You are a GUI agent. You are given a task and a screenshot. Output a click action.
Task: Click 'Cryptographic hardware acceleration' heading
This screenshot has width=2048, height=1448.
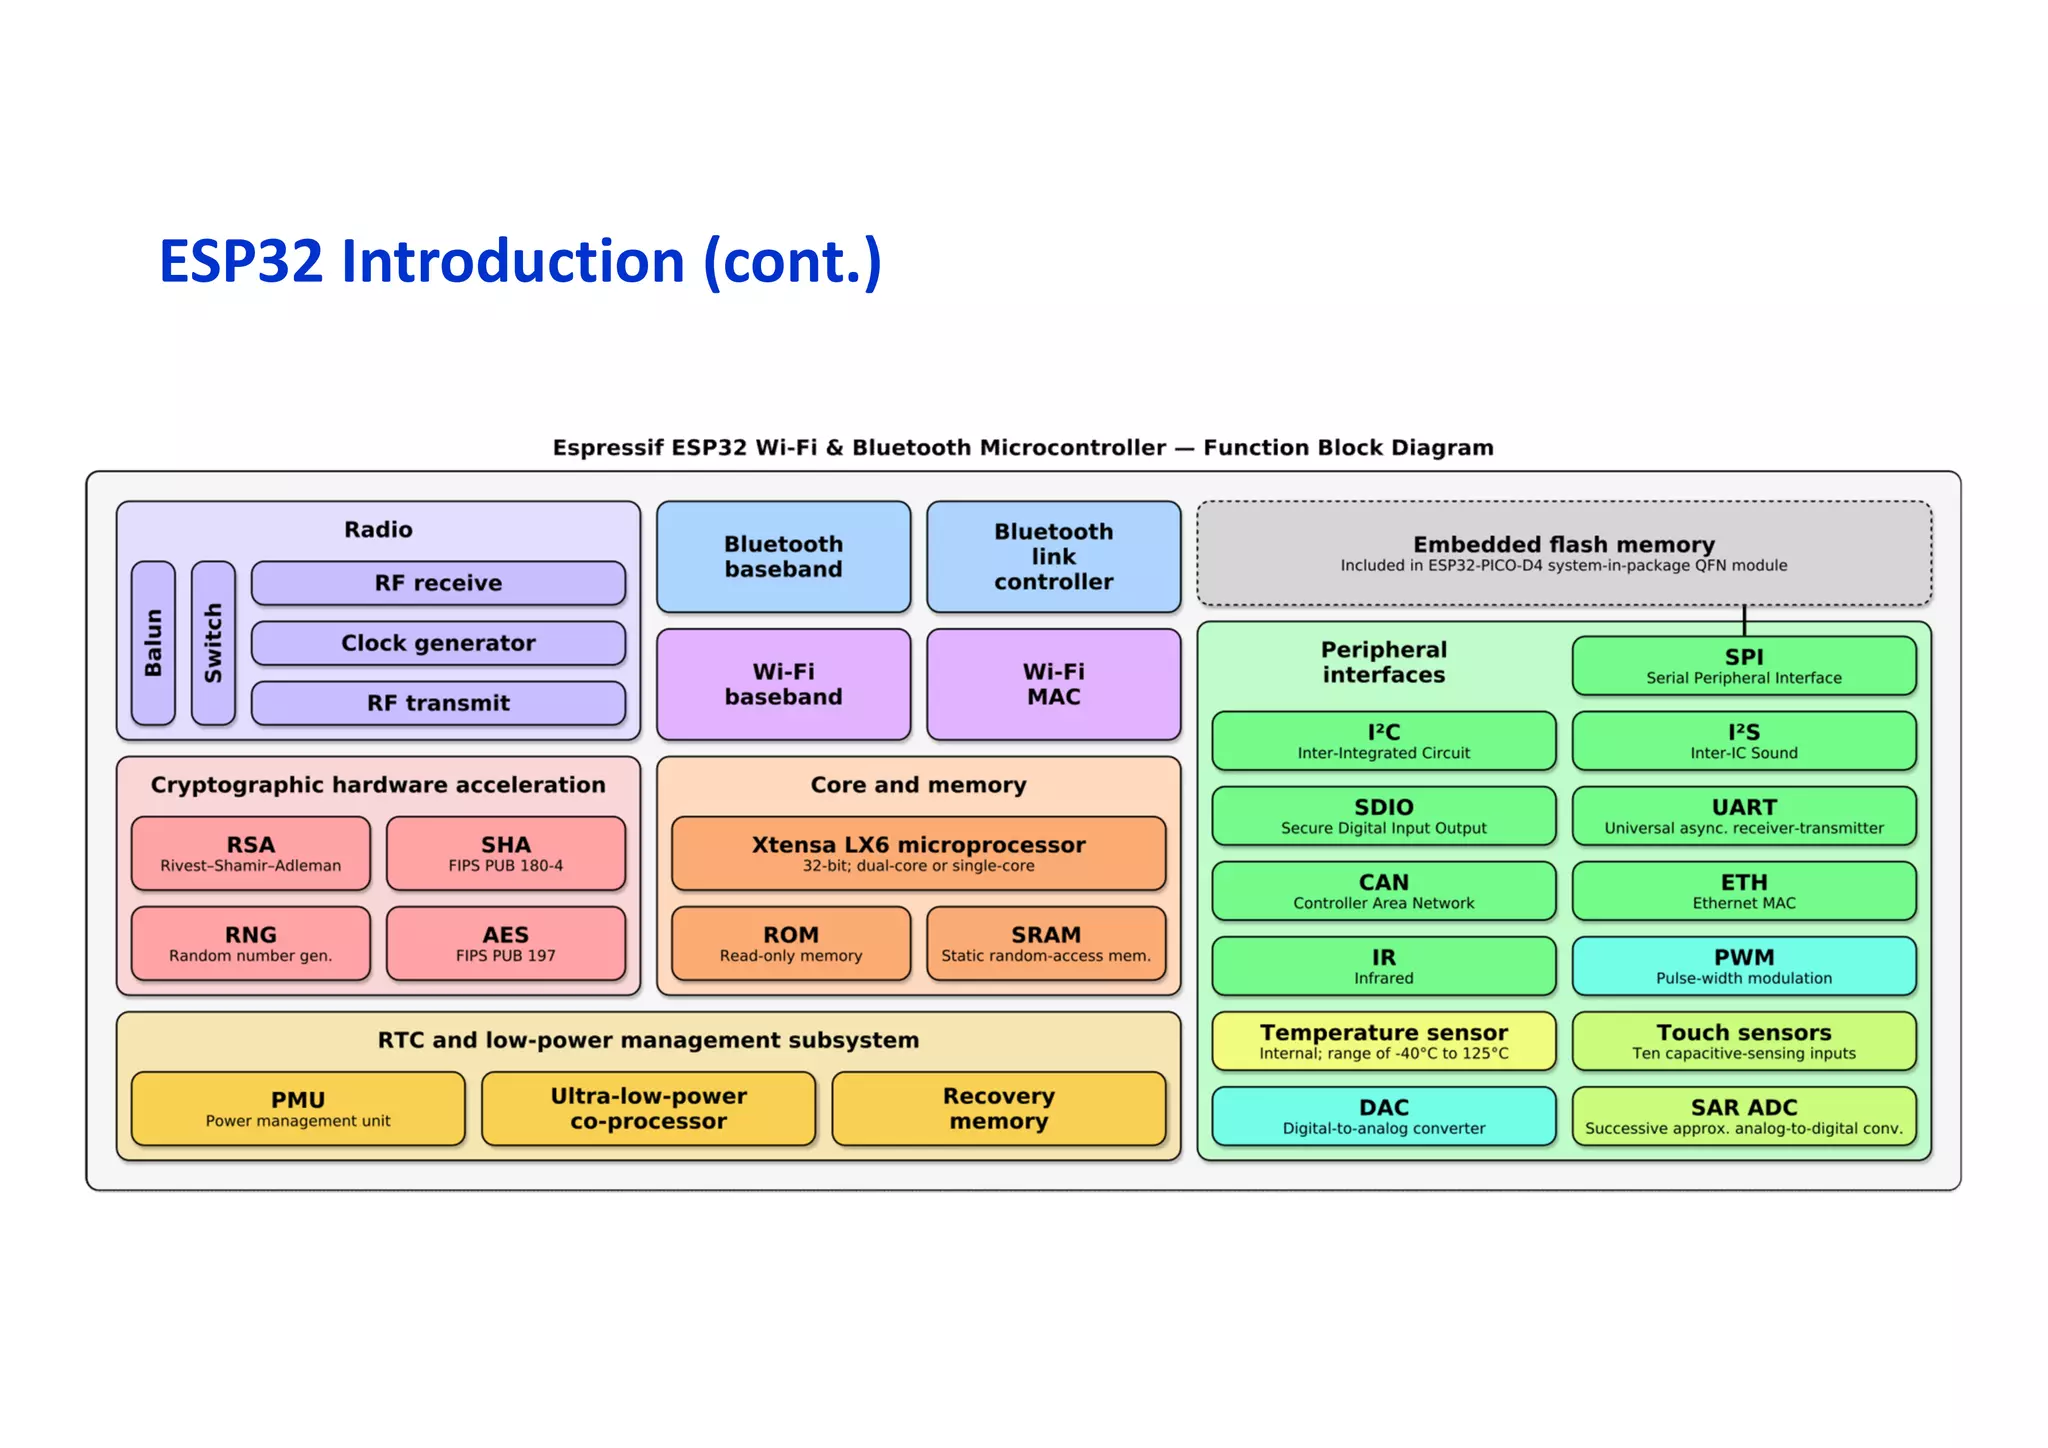pyautogui.click(x=378, y=785)
